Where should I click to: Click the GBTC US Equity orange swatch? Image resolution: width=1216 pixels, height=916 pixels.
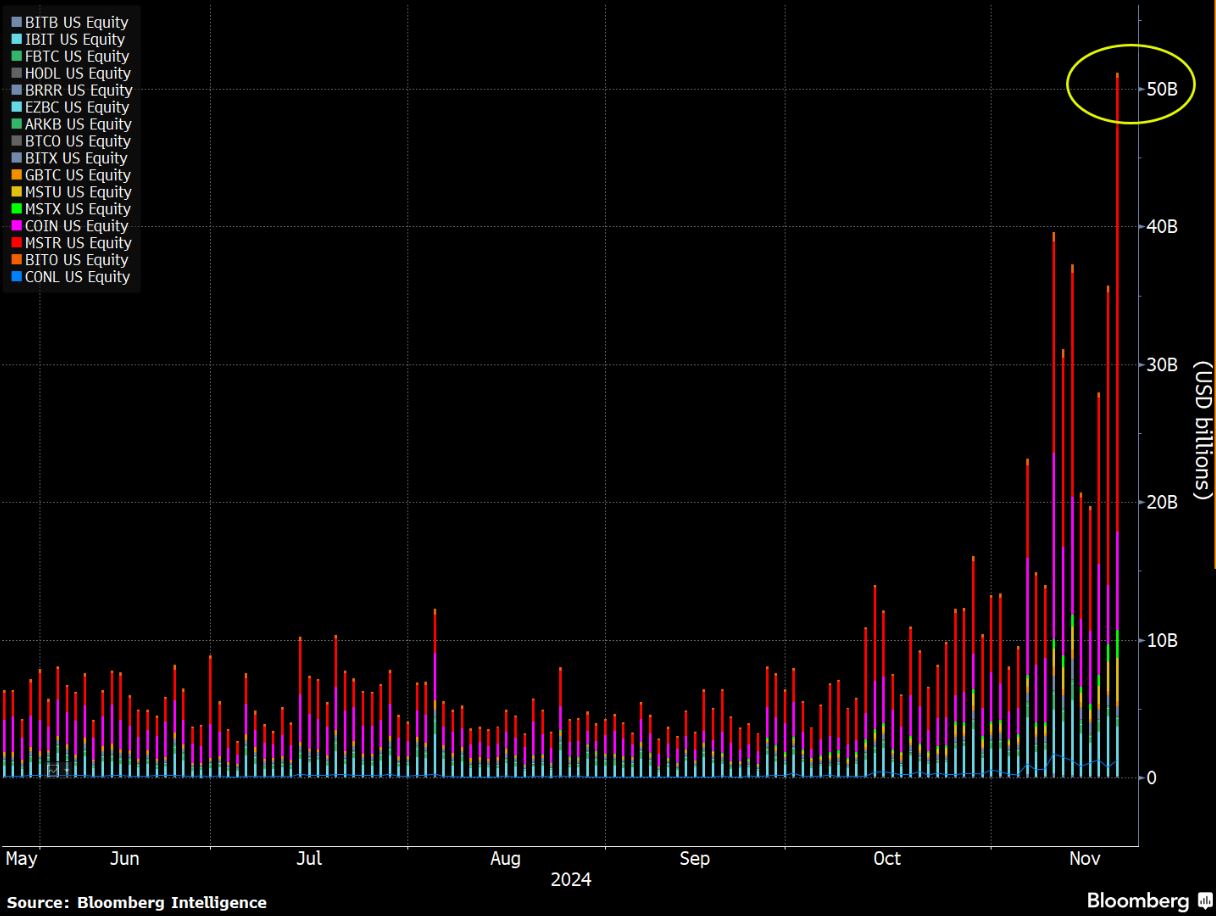tap(16, 175)
